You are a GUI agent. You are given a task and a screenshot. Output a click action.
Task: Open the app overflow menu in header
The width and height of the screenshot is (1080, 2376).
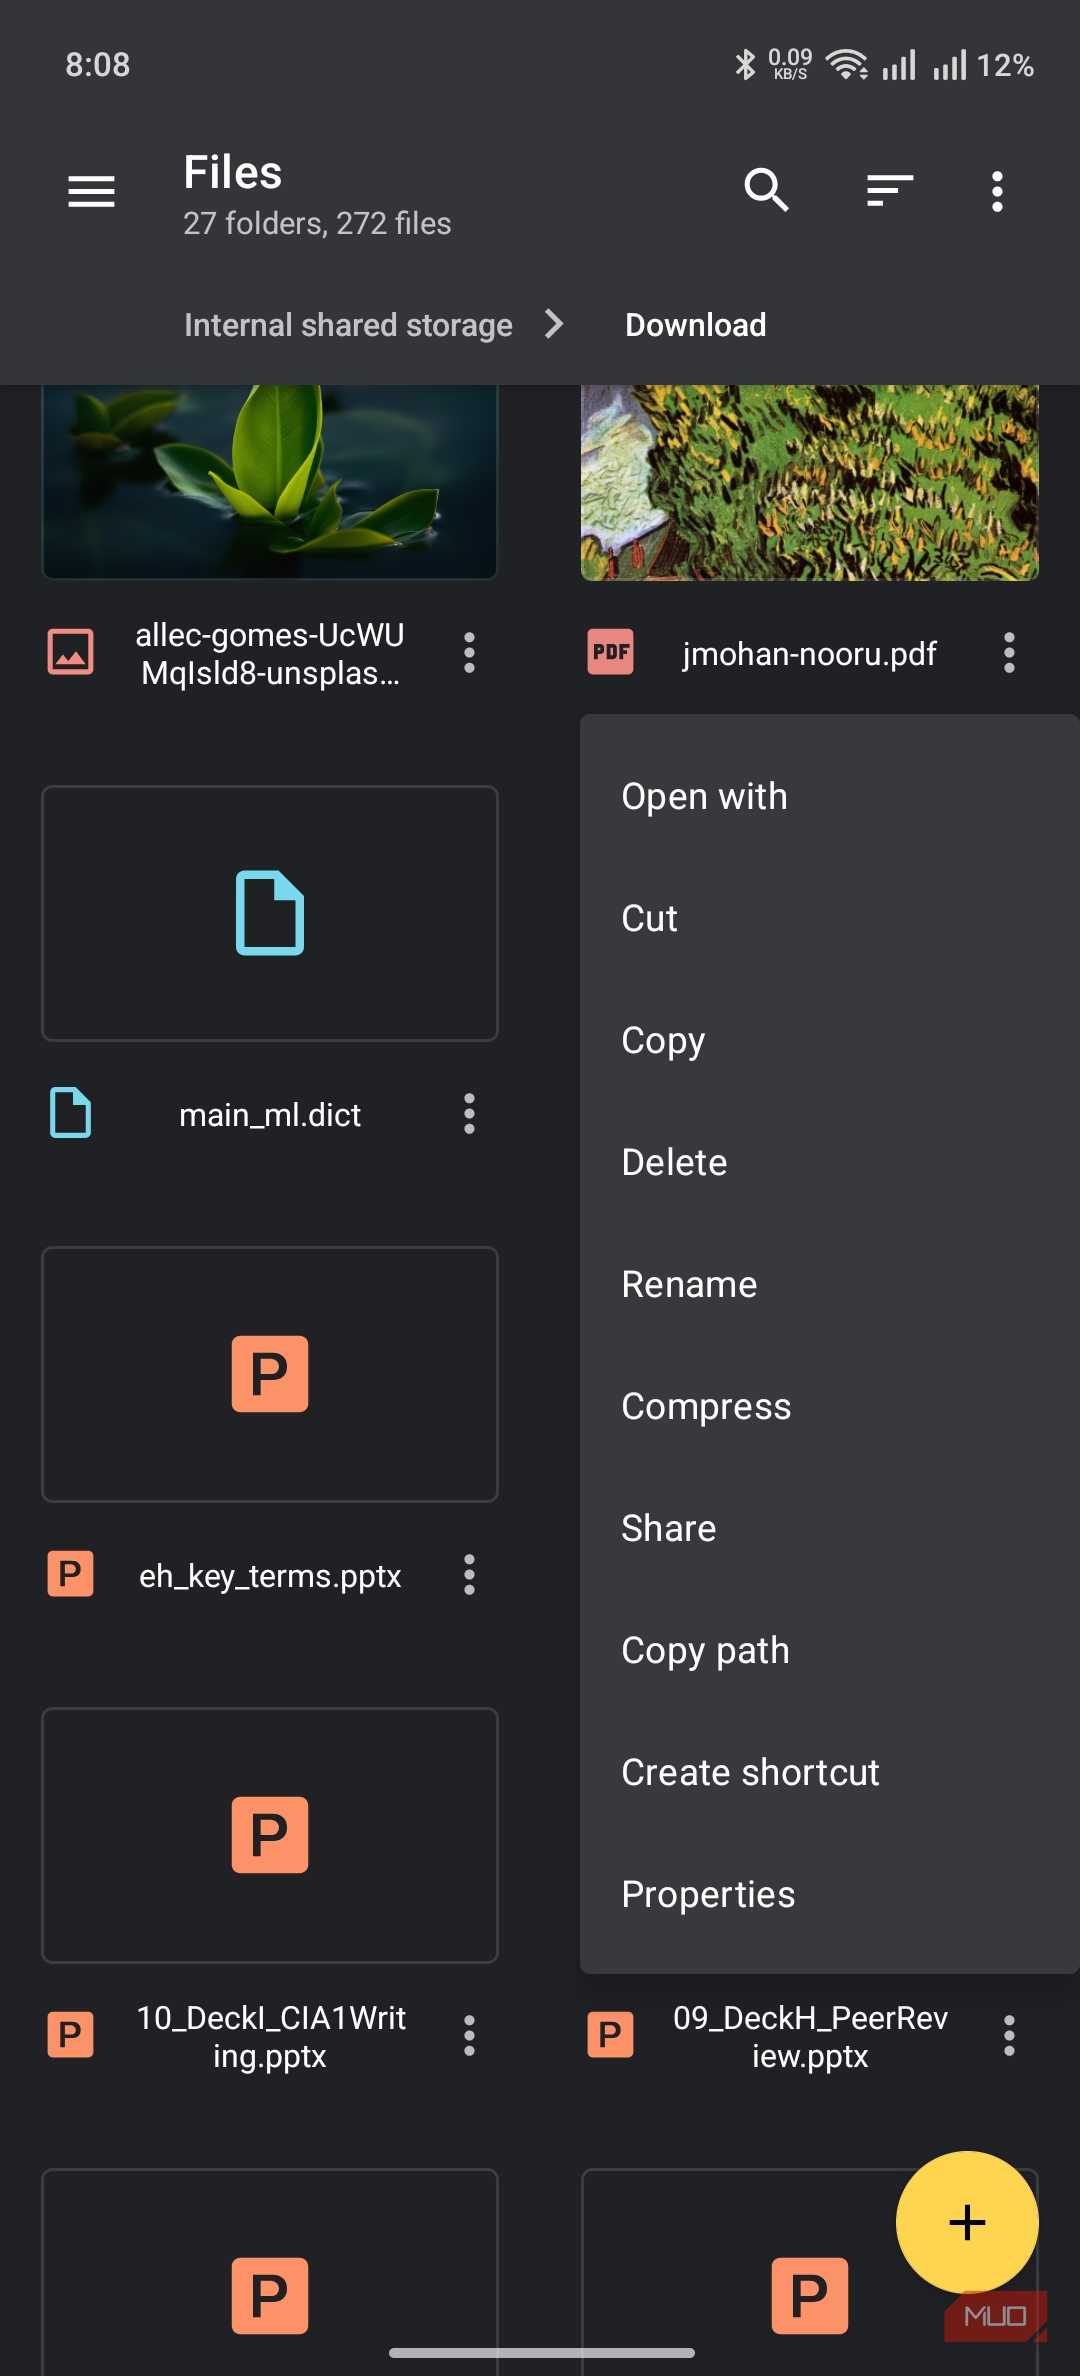tap(997, 191)
